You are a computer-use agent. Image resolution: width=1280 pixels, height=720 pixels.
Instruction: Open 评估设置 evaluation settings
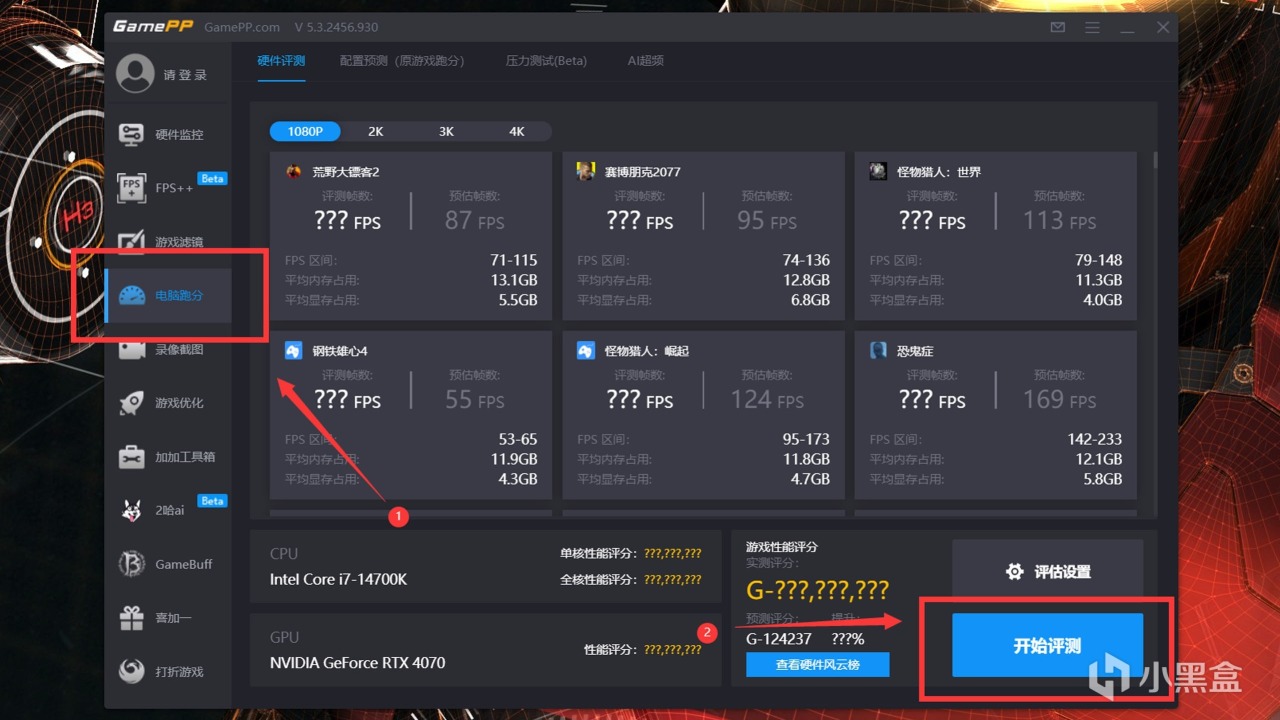click(1047, 572)
